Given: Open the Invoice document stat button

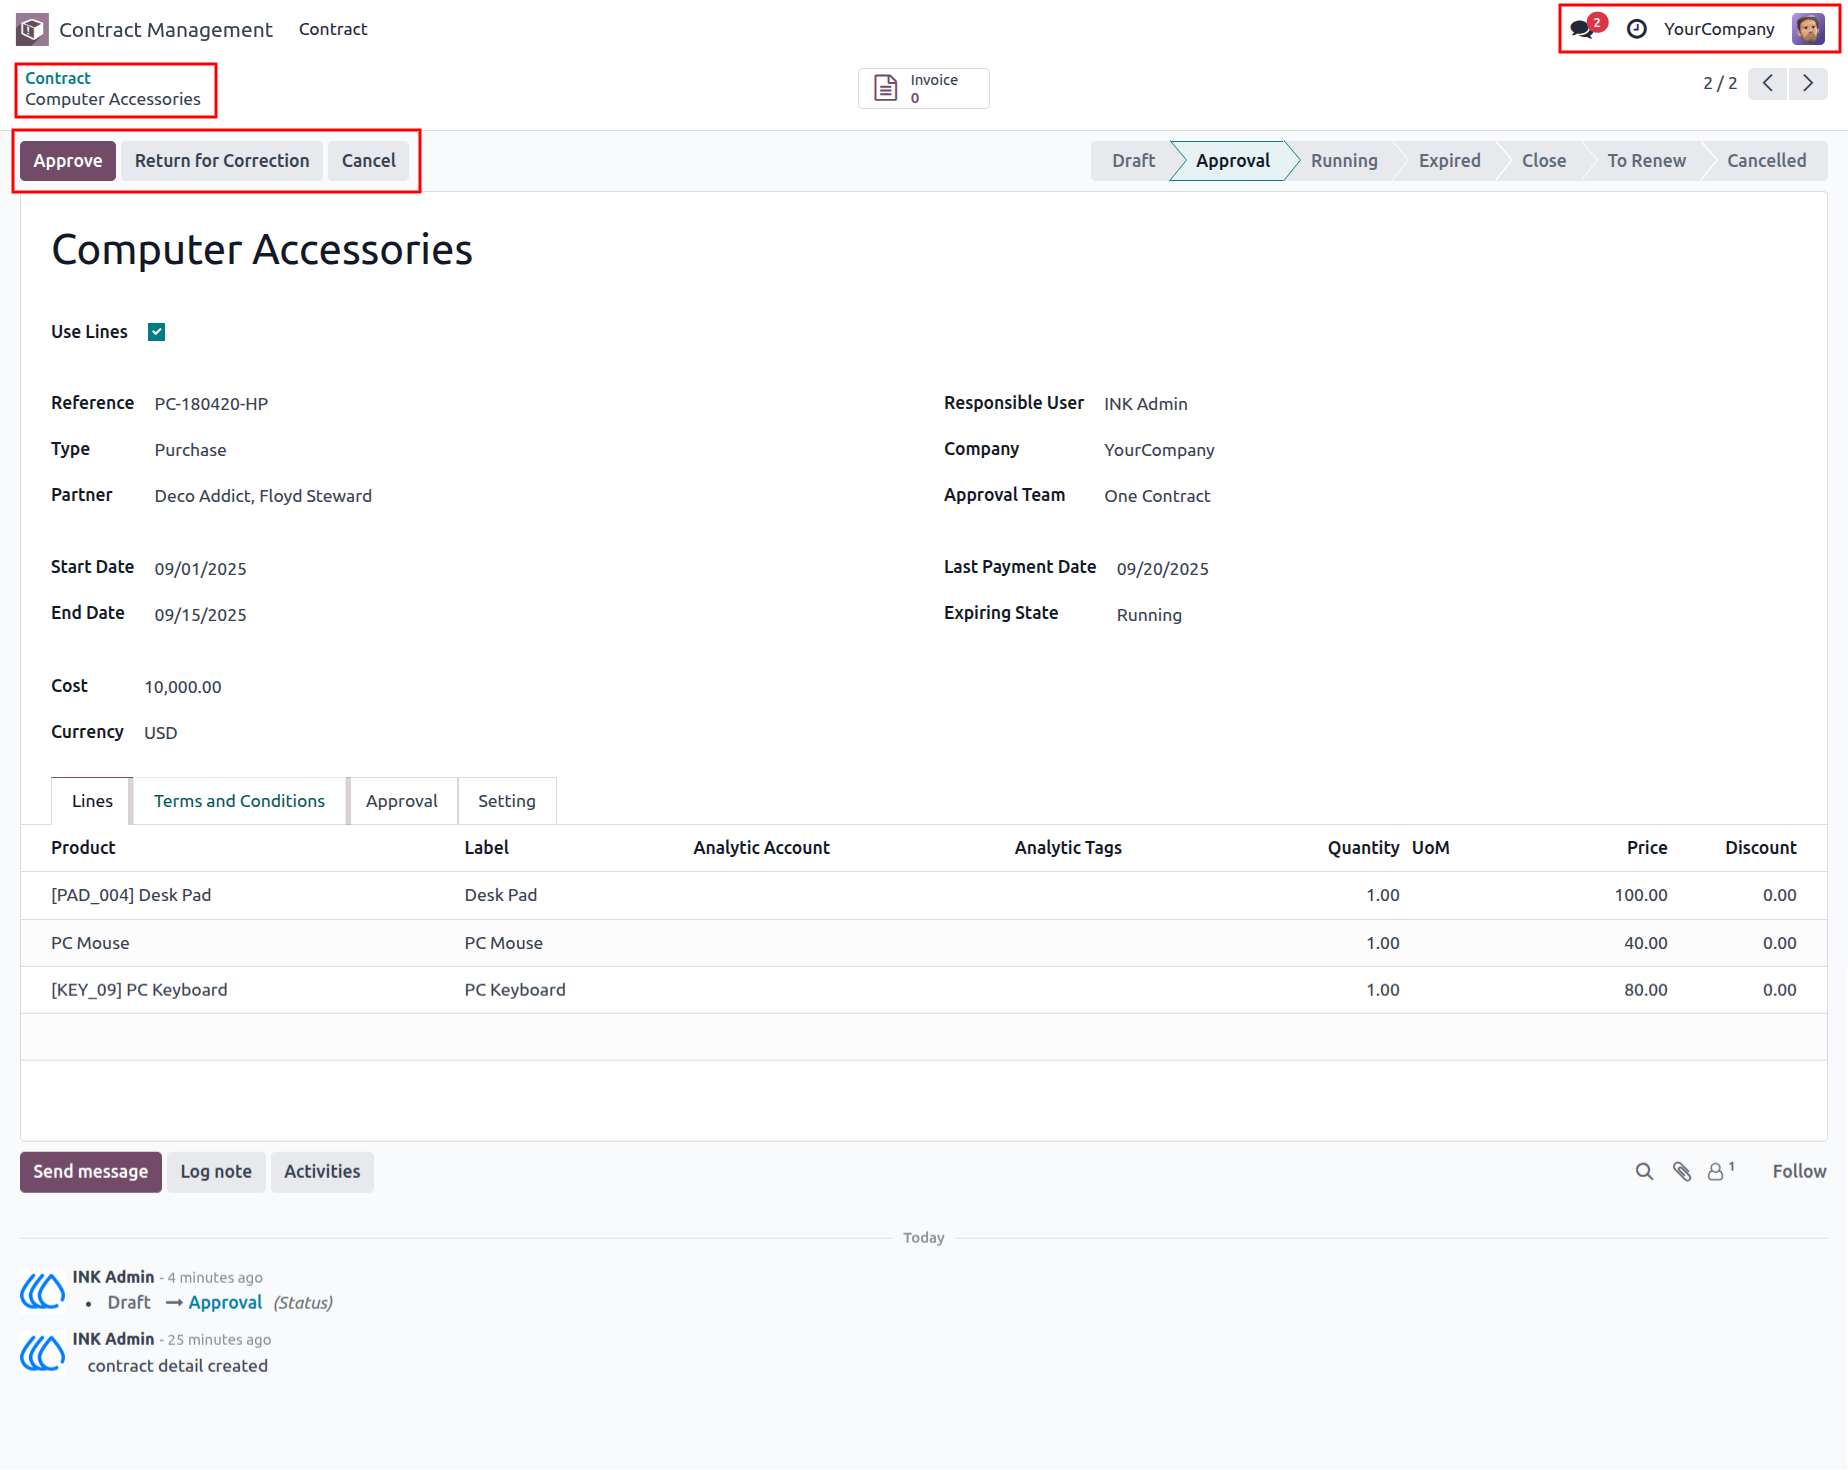Looking at the screenshot, I should [923, 88].
